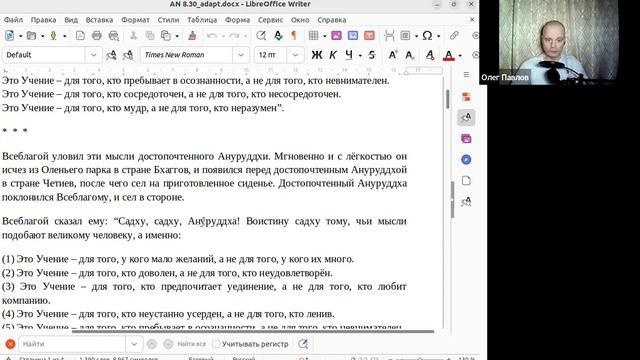Click the Cut scissors icon

133,36
